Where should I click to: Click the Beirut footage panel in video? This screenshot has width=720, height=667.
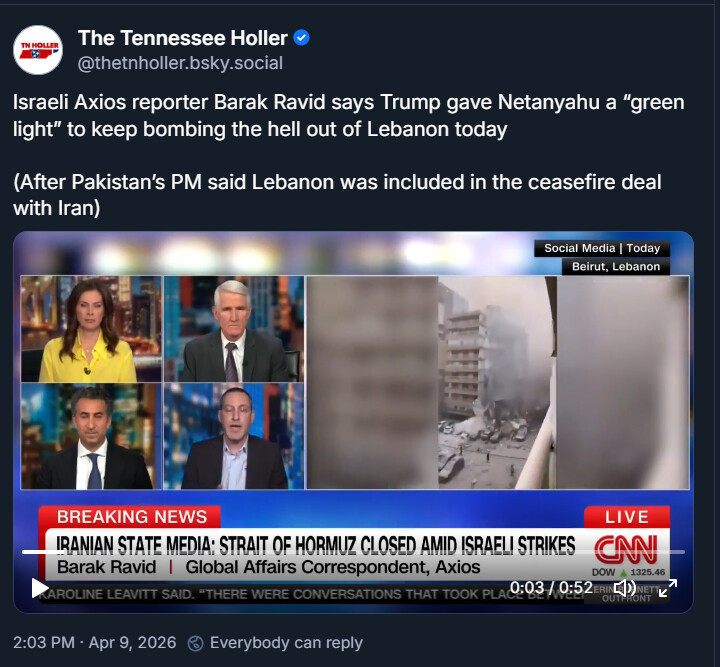498,382
